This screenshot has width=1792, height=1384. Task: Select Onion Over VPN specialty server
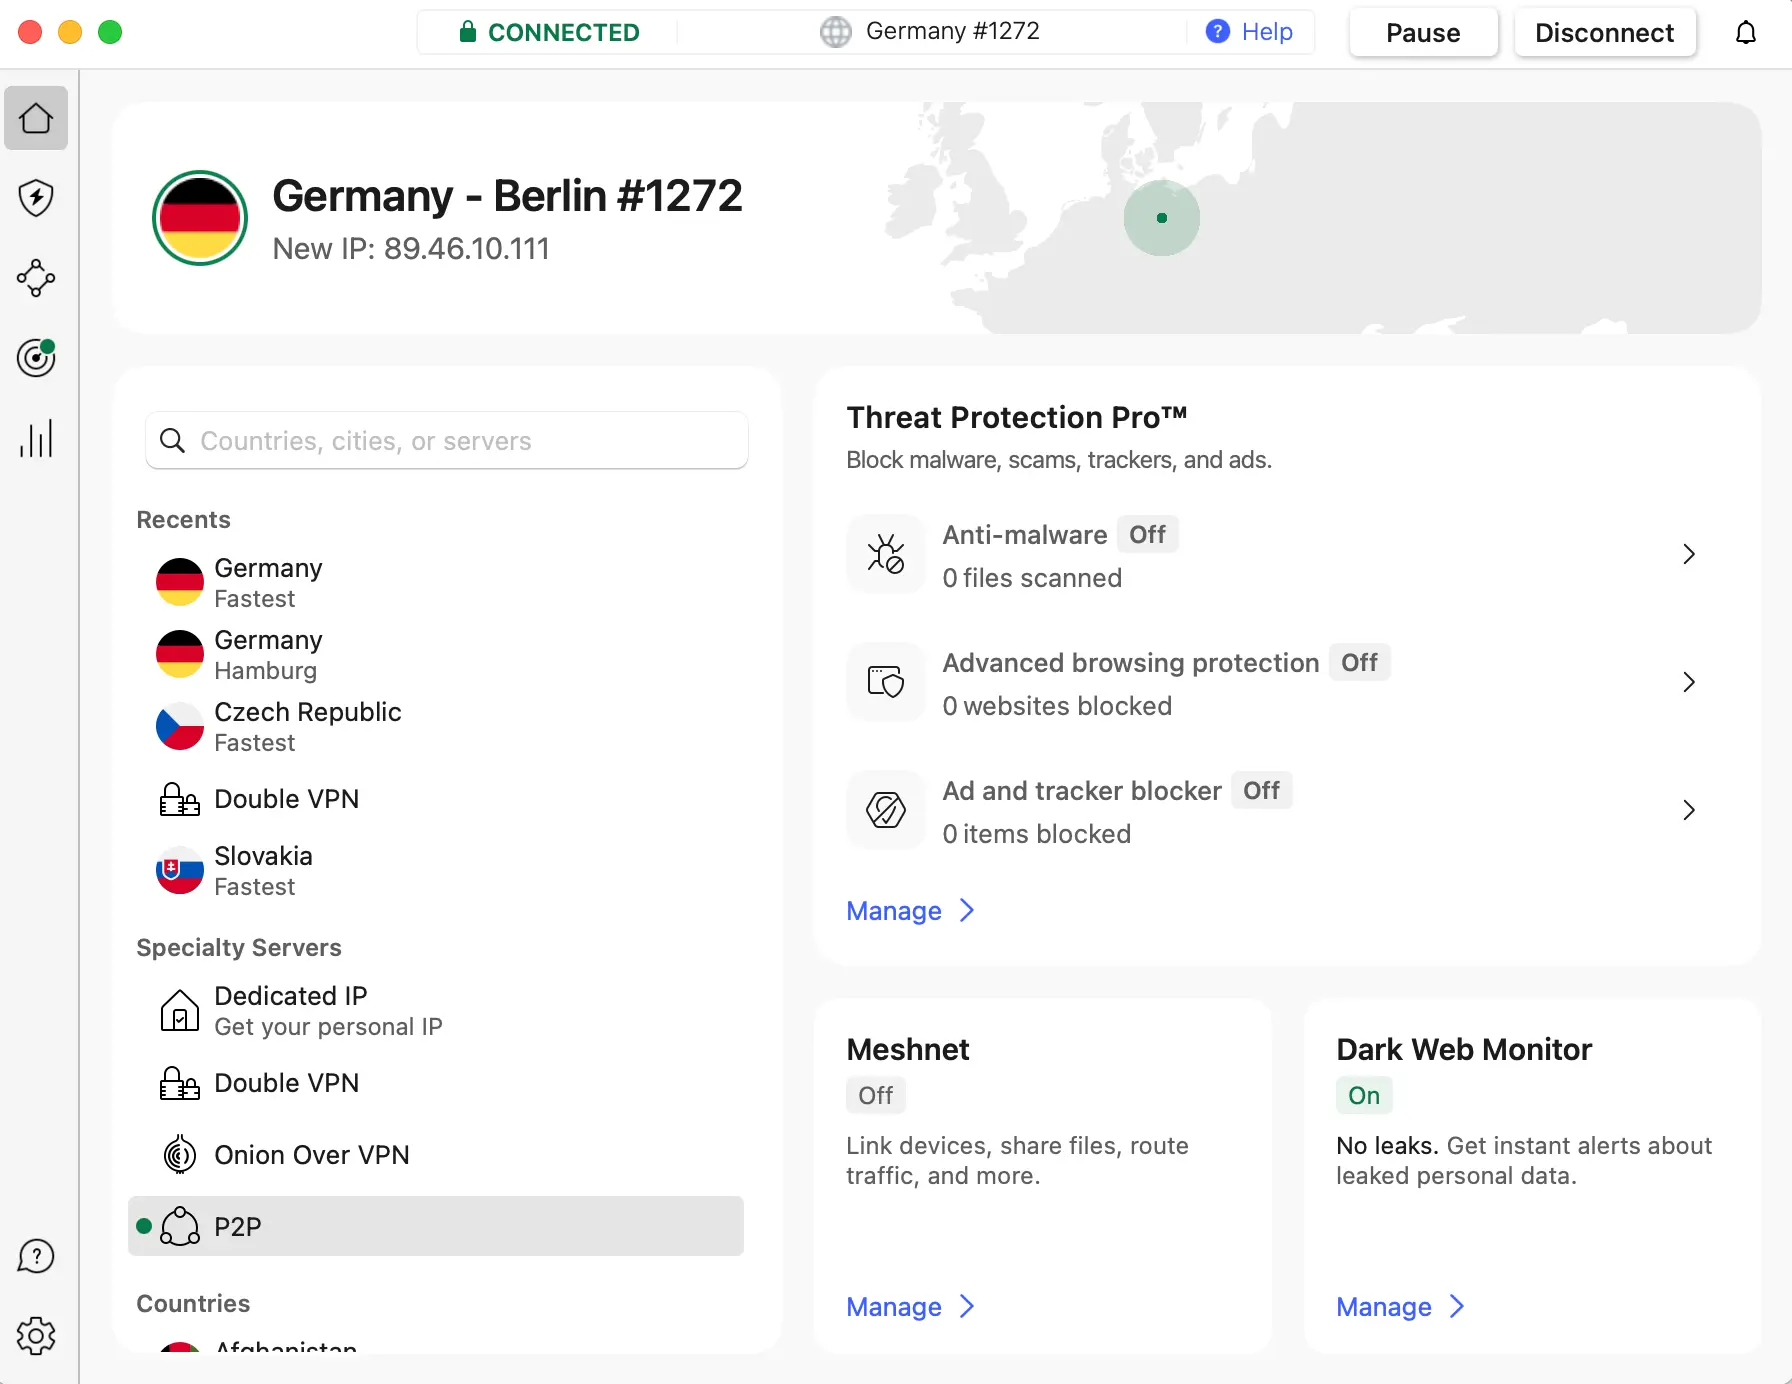[436, 1155]
